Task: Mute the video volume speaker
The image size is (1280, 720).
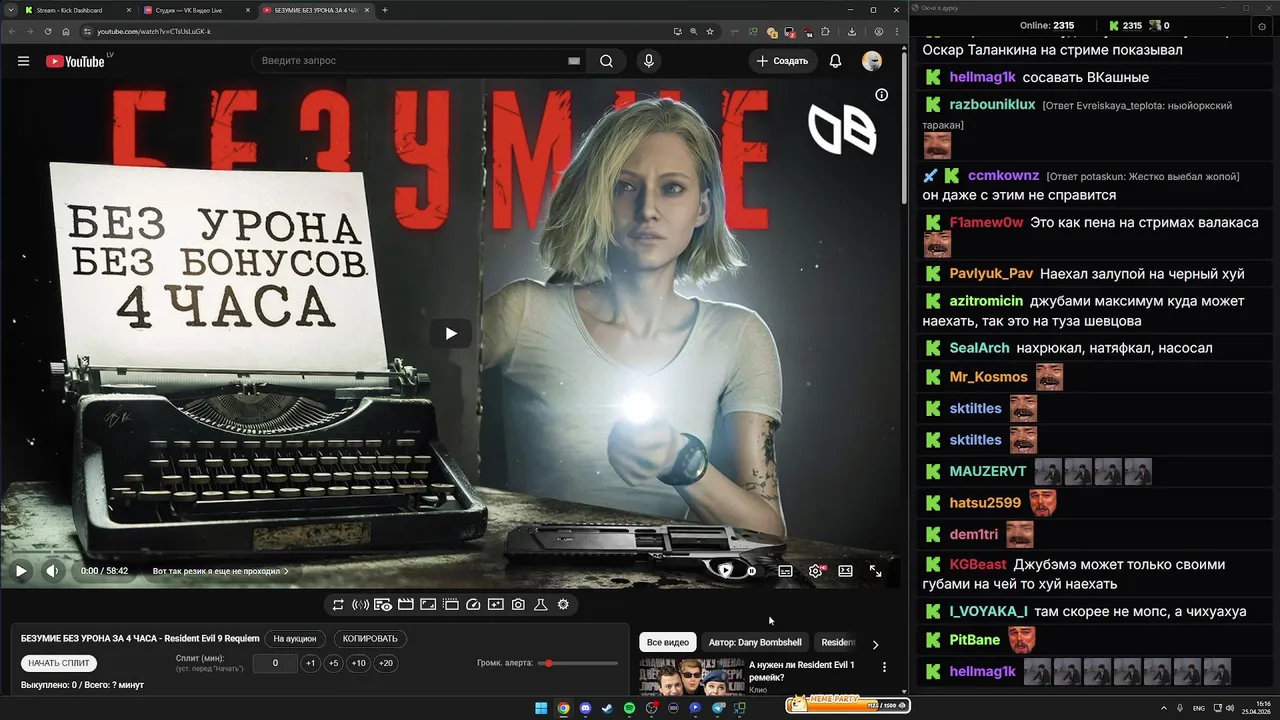Action: coord(53,571)
